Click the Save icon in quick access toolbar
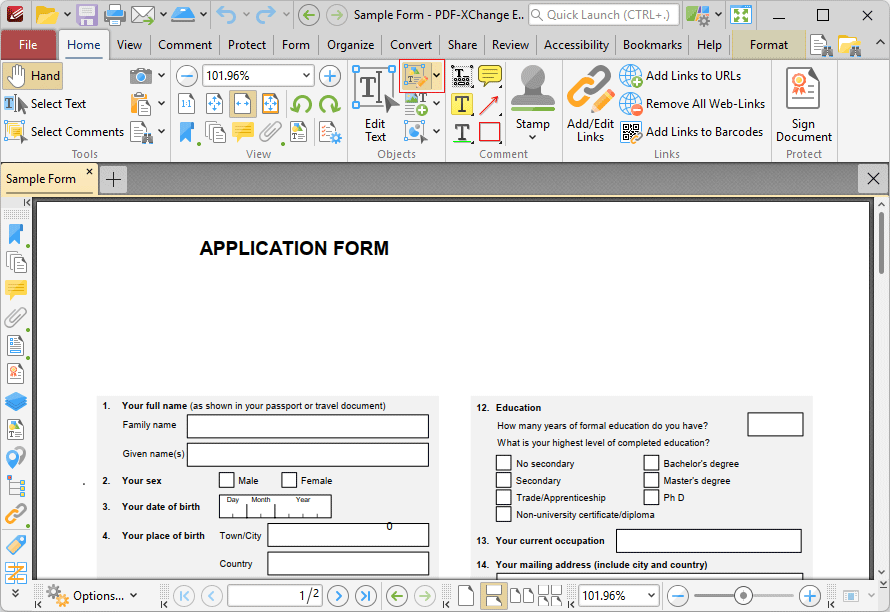Screen dimensions: 890x612 click(87, 15)
